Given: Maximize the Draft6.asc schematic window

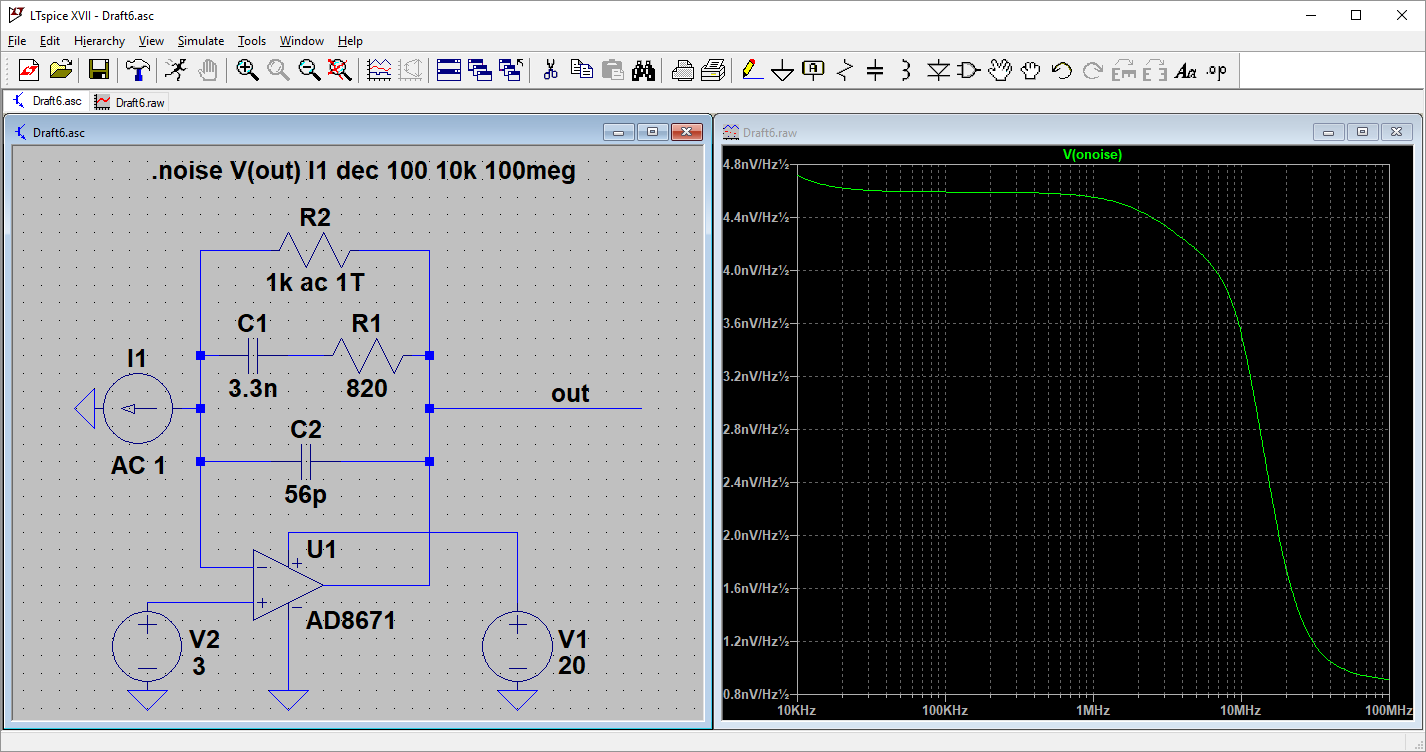Looking at the screenshot, I should 652,132.
